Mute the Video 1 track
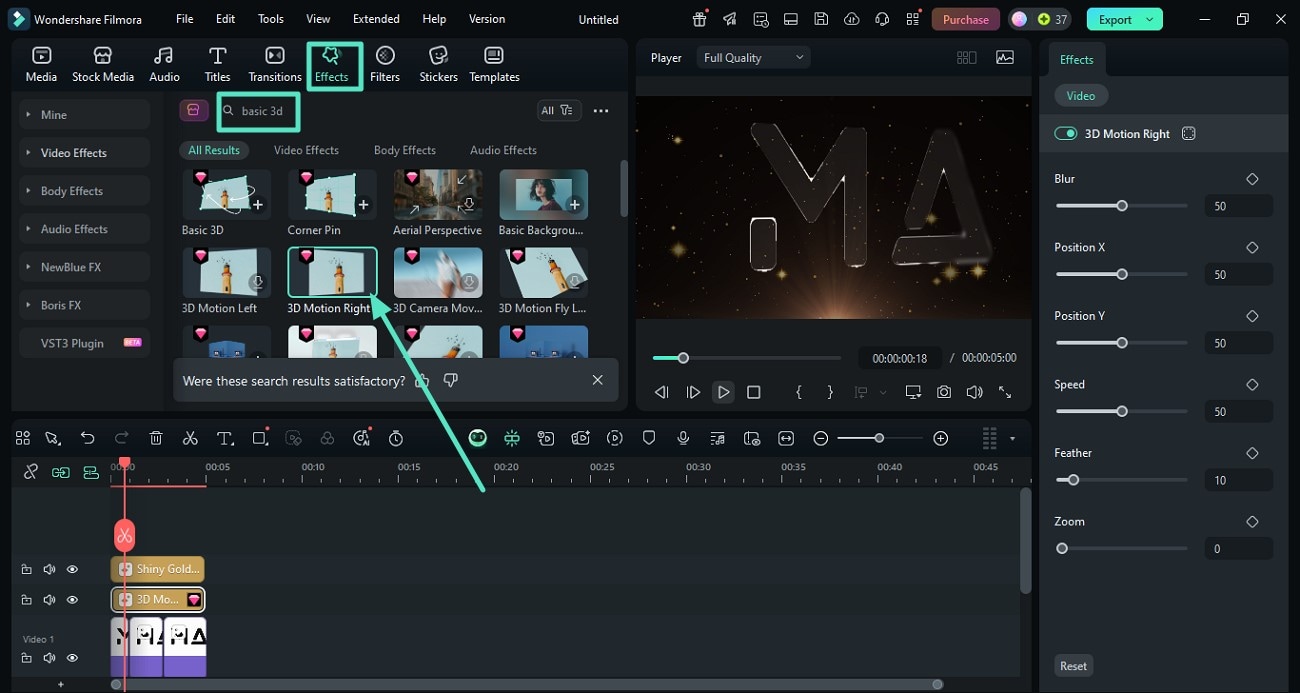The height and width of the screenshot is (693, 1300). click(49, 658)
